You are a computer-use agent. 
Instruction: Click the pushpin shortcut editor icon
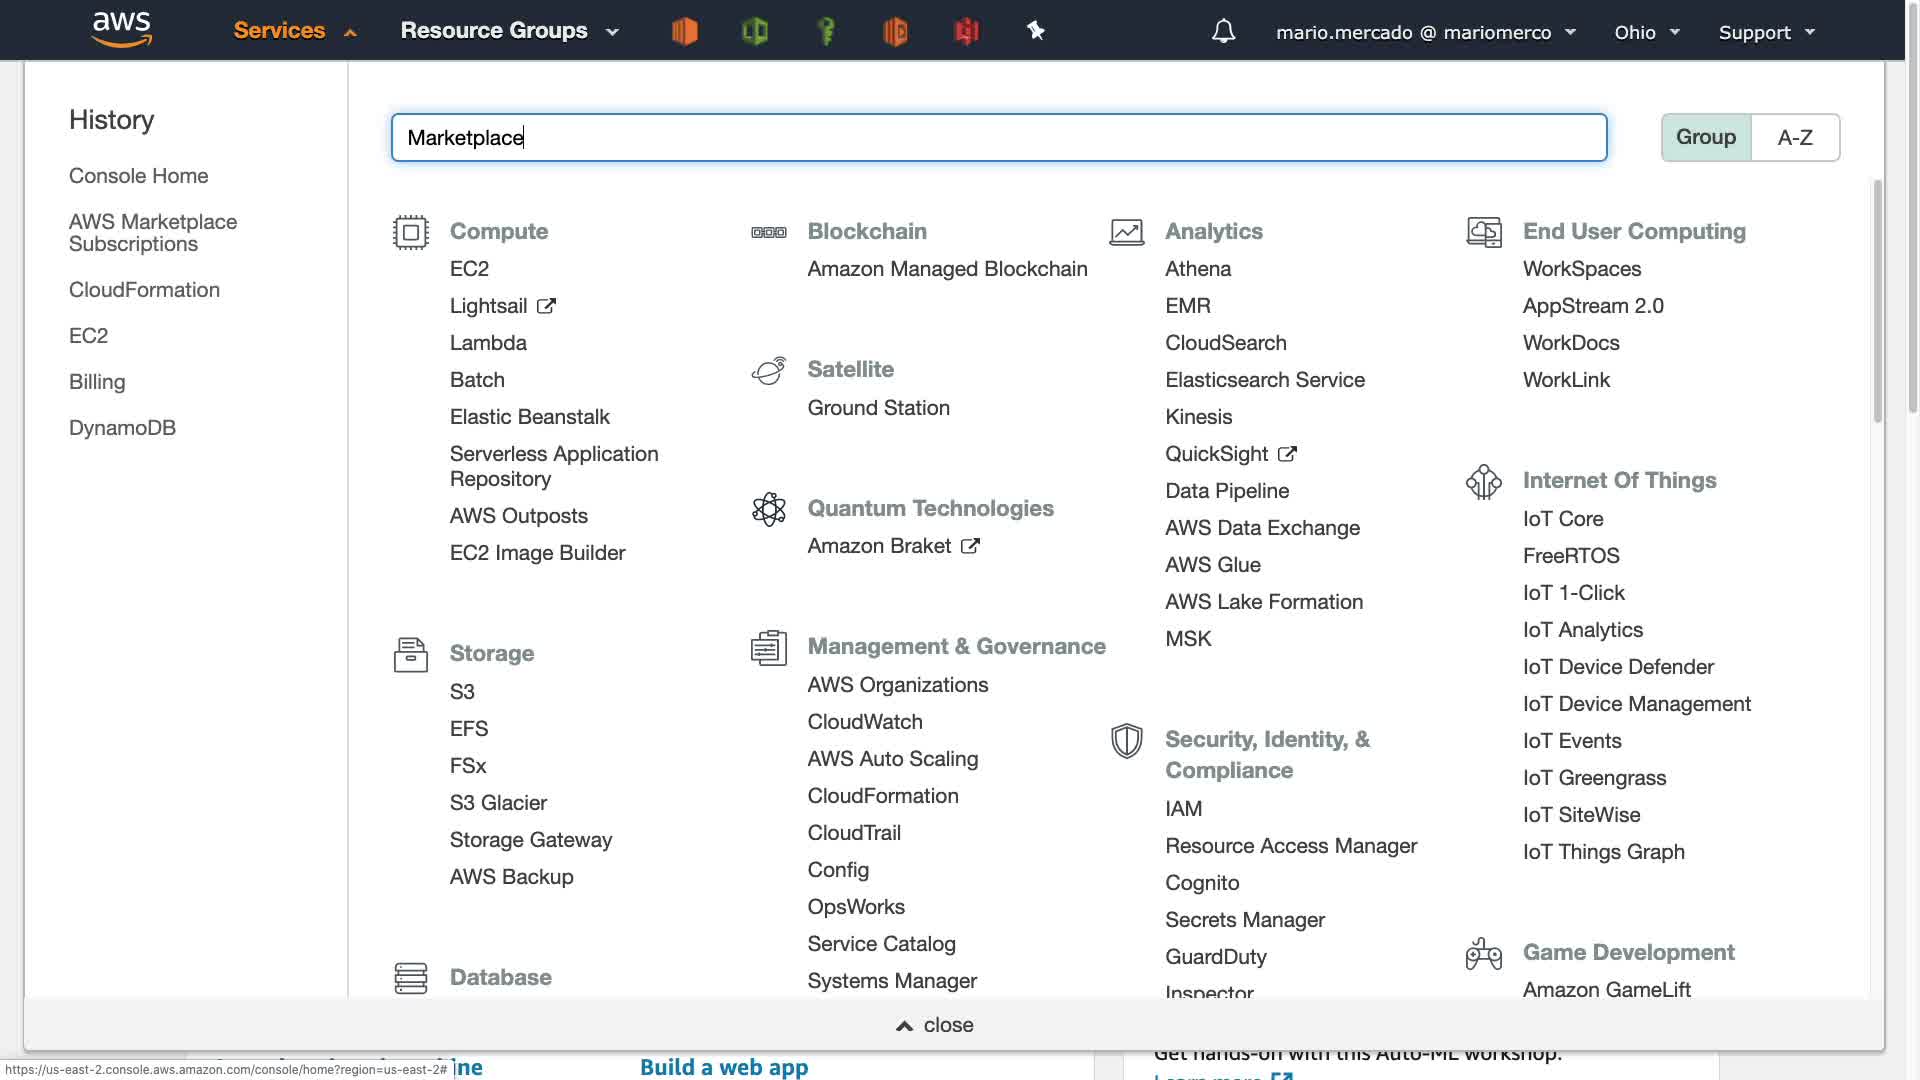(1036, 32)
